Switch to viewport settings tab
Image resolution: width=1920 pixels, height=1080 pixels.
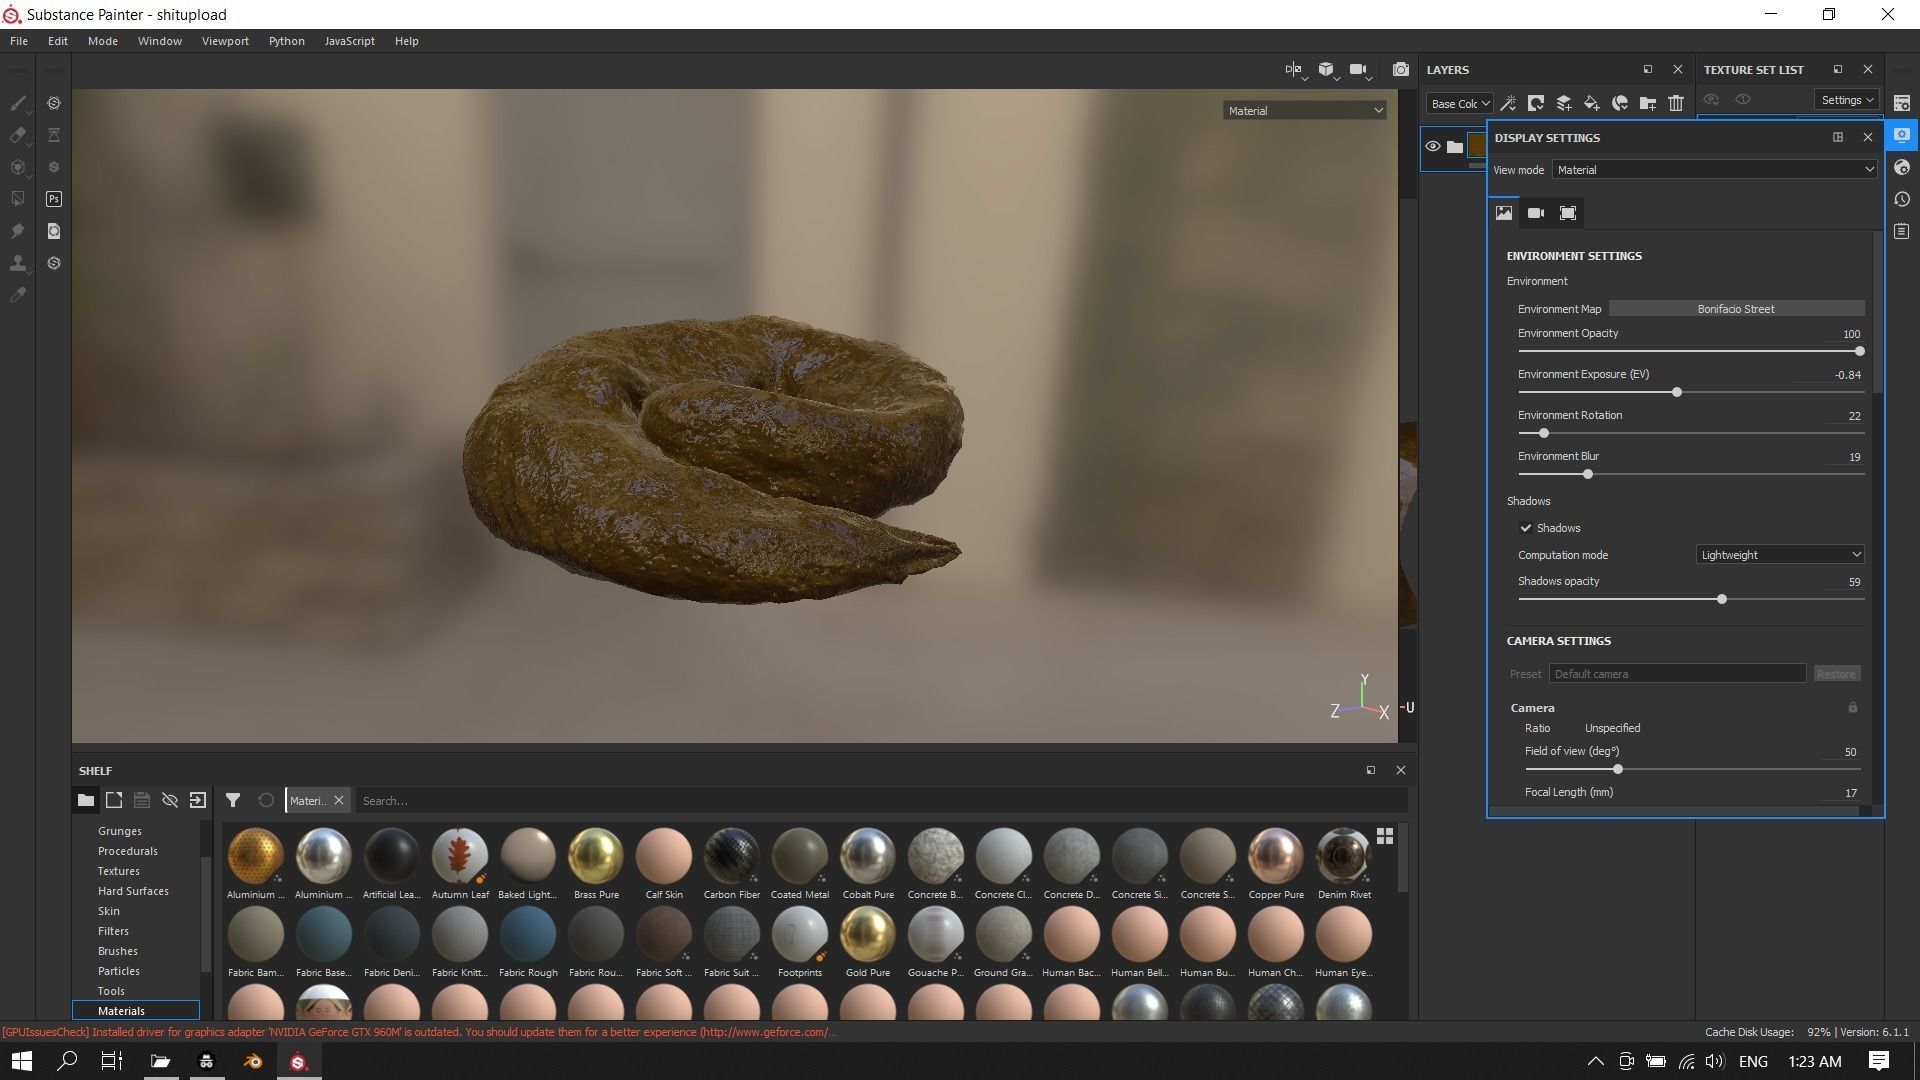click(x=1568, y=213)
